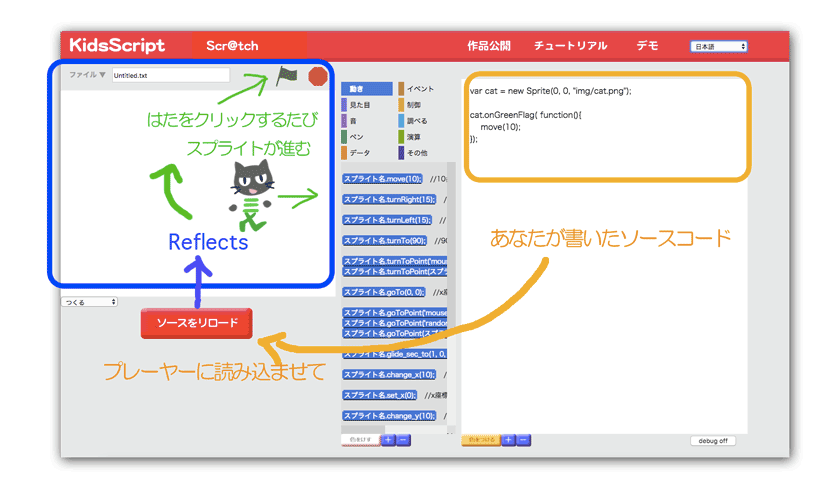The height and width of the screenshot is (490, 830).
Task: Click the cat.onGreenFlag( function(){ code line
Action: pyautogui.click(x=525, y=115)
